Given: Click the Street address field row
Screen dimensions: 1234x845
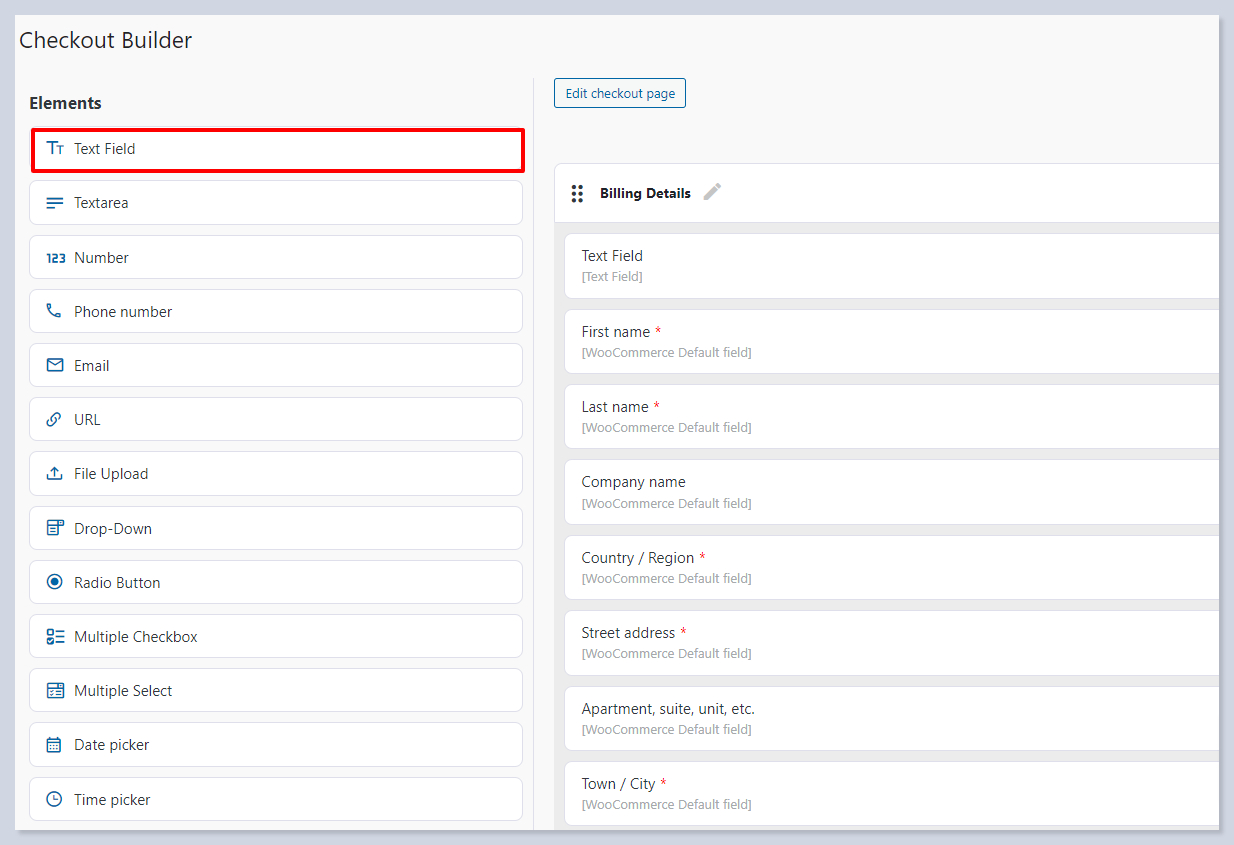Looking at the screenshot, I should point(890,642).
